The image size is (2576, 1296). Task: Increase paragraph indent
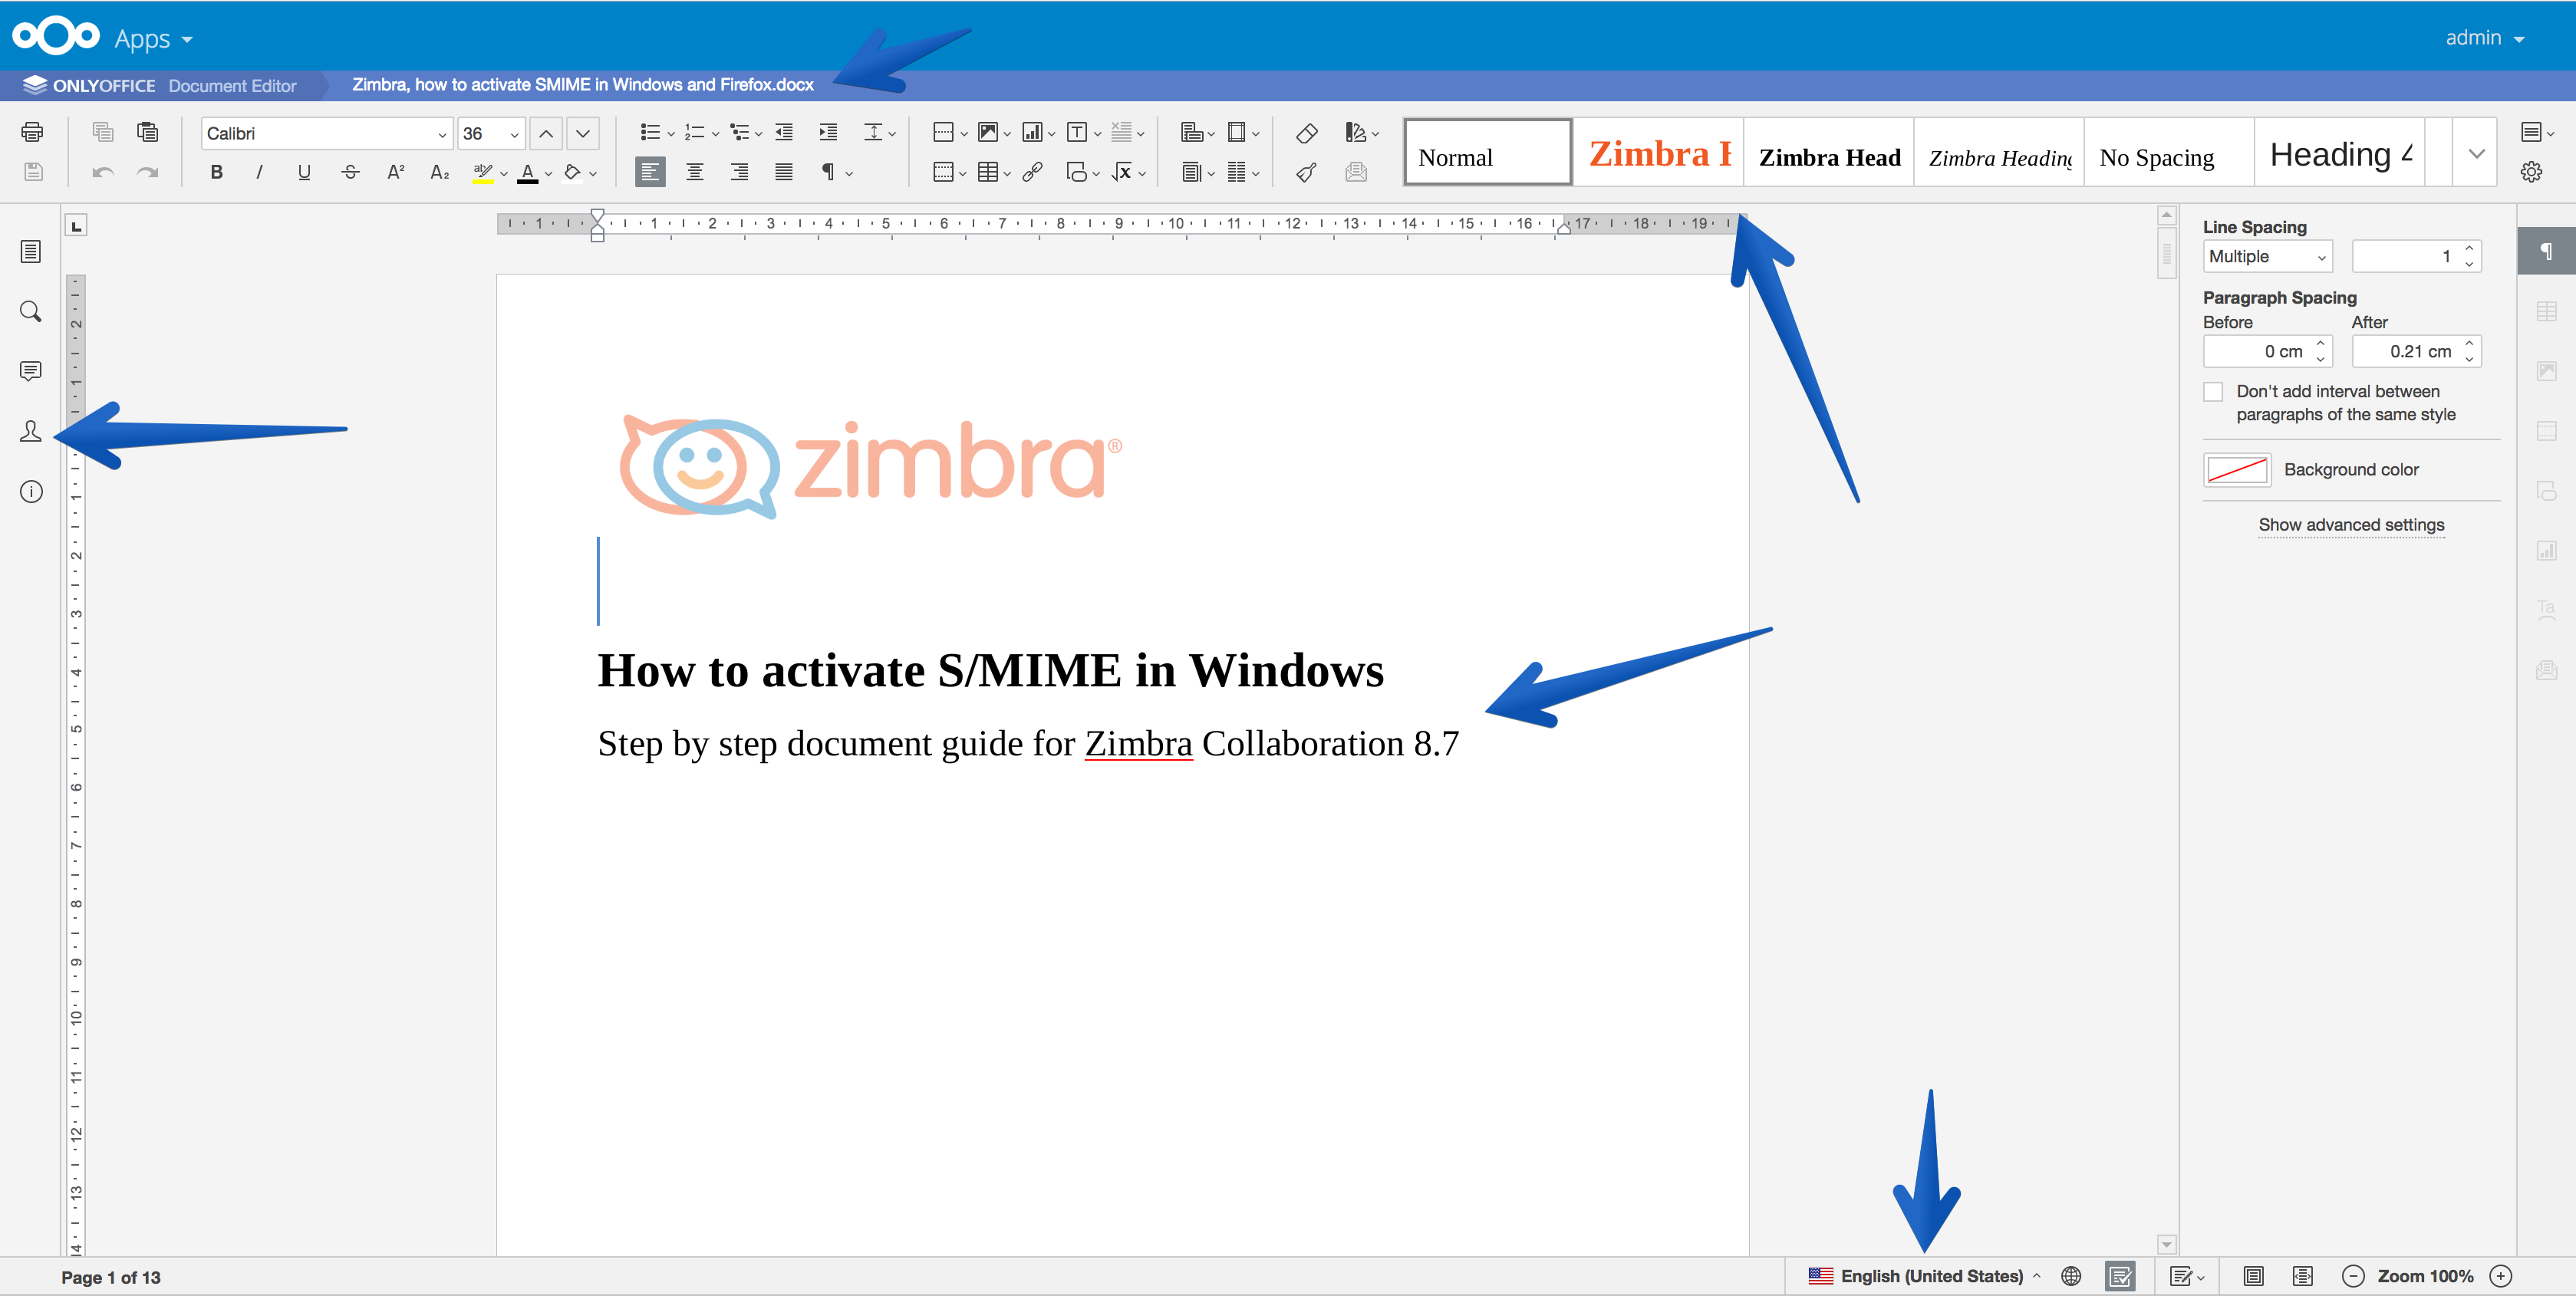[x=828, y=132]
